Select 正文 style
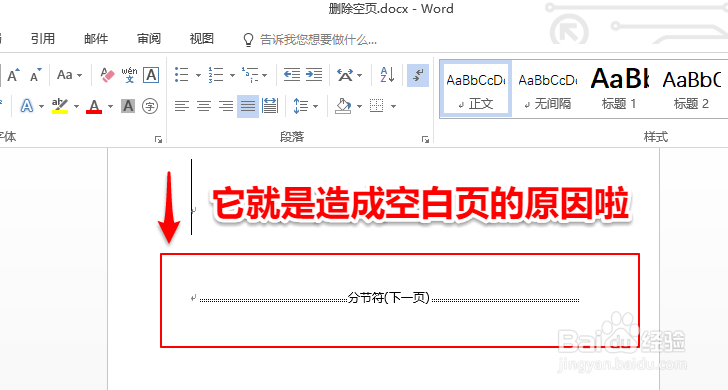This screenshot has width=728, height=390. pos(476,88)
